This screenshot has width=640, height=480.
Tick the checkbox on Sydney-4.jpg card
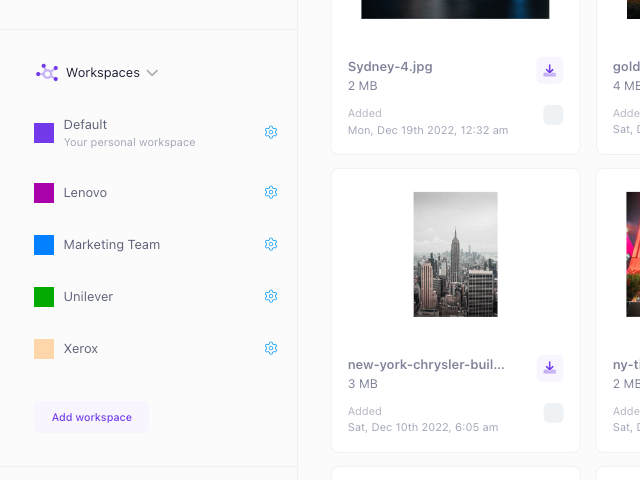[x=553, y=115]
